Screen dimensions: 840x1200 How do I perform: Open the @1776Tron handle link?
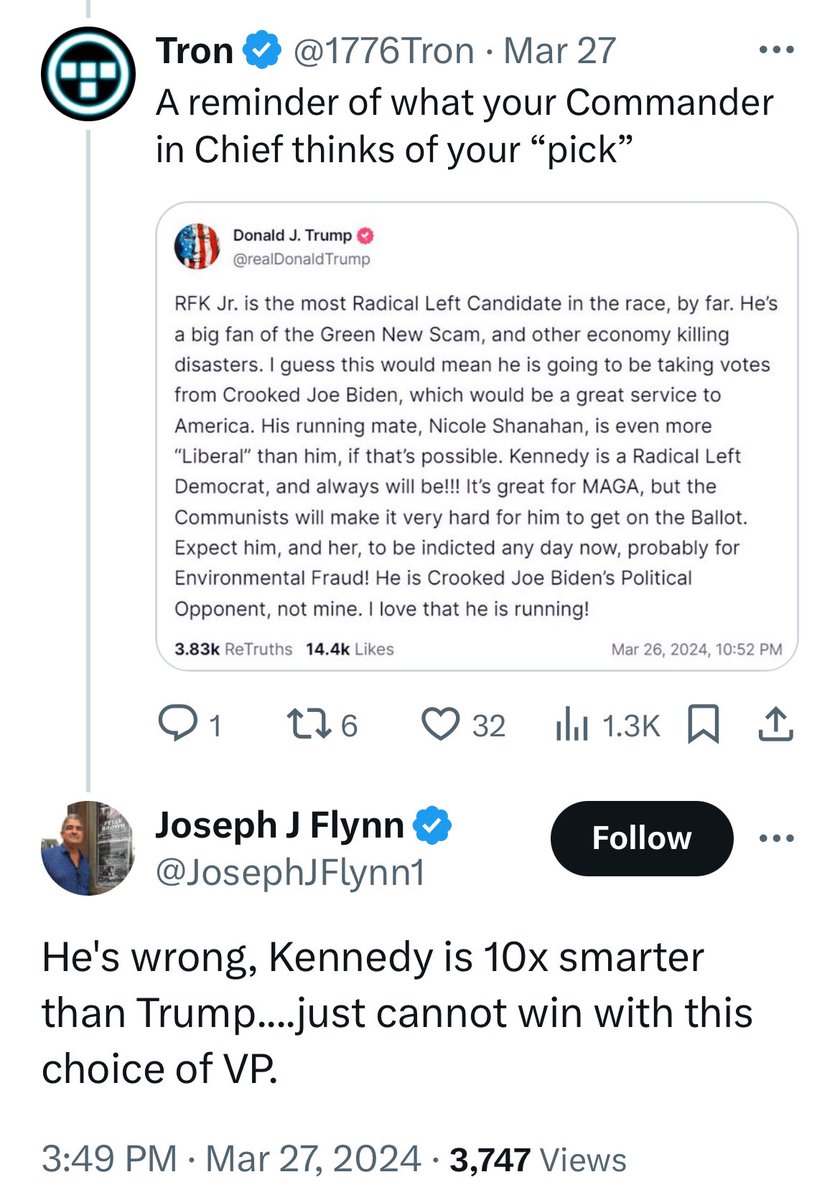coord(383,50)
